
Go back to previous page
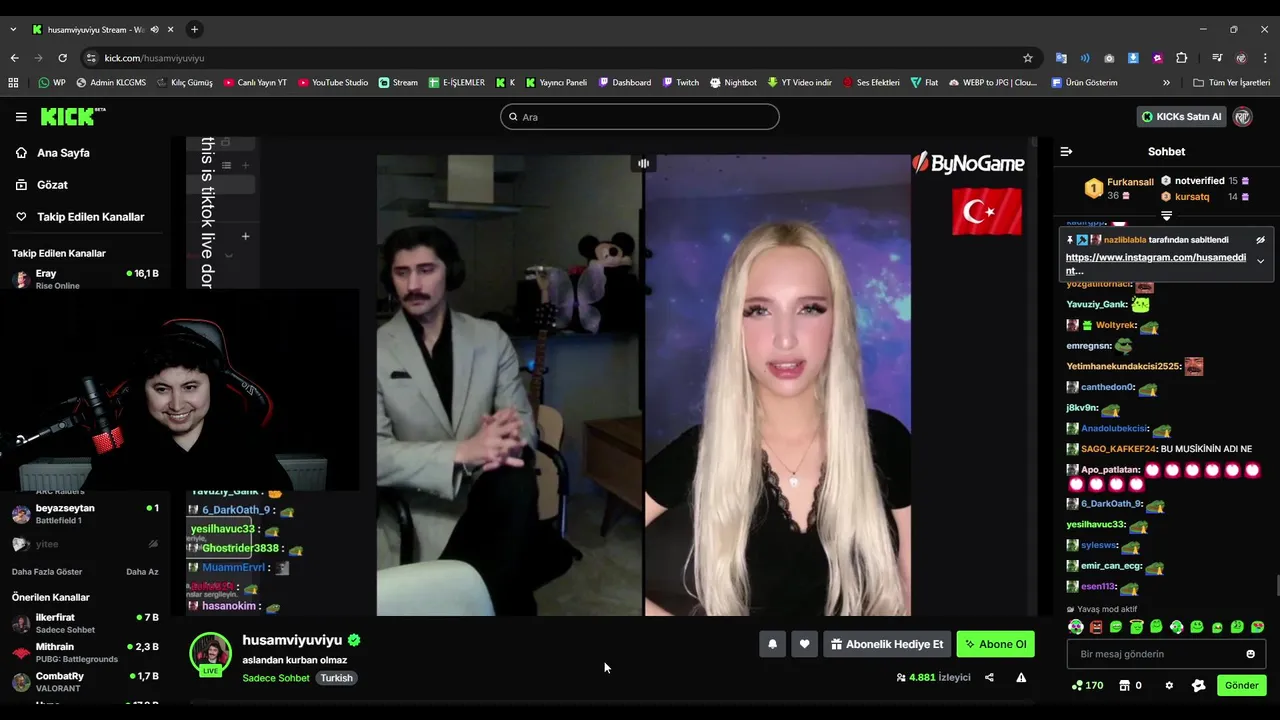tap(14, 58)
